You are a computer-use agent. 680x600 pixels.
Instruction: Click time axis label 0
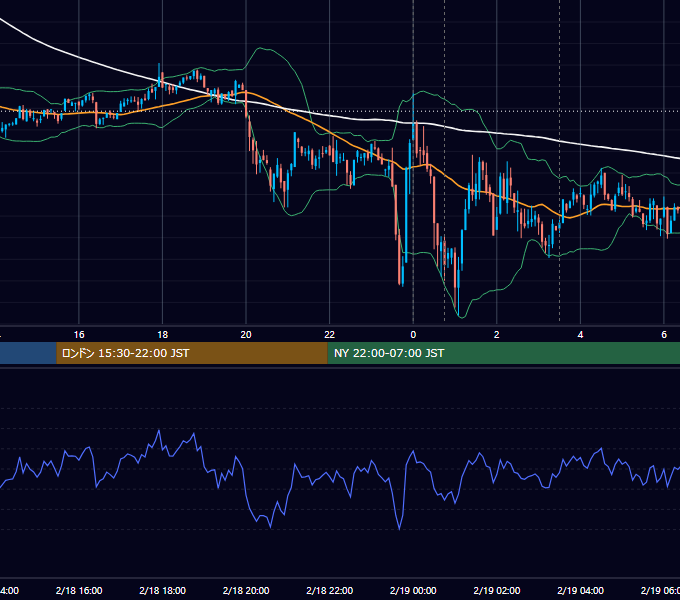point(413,335)
